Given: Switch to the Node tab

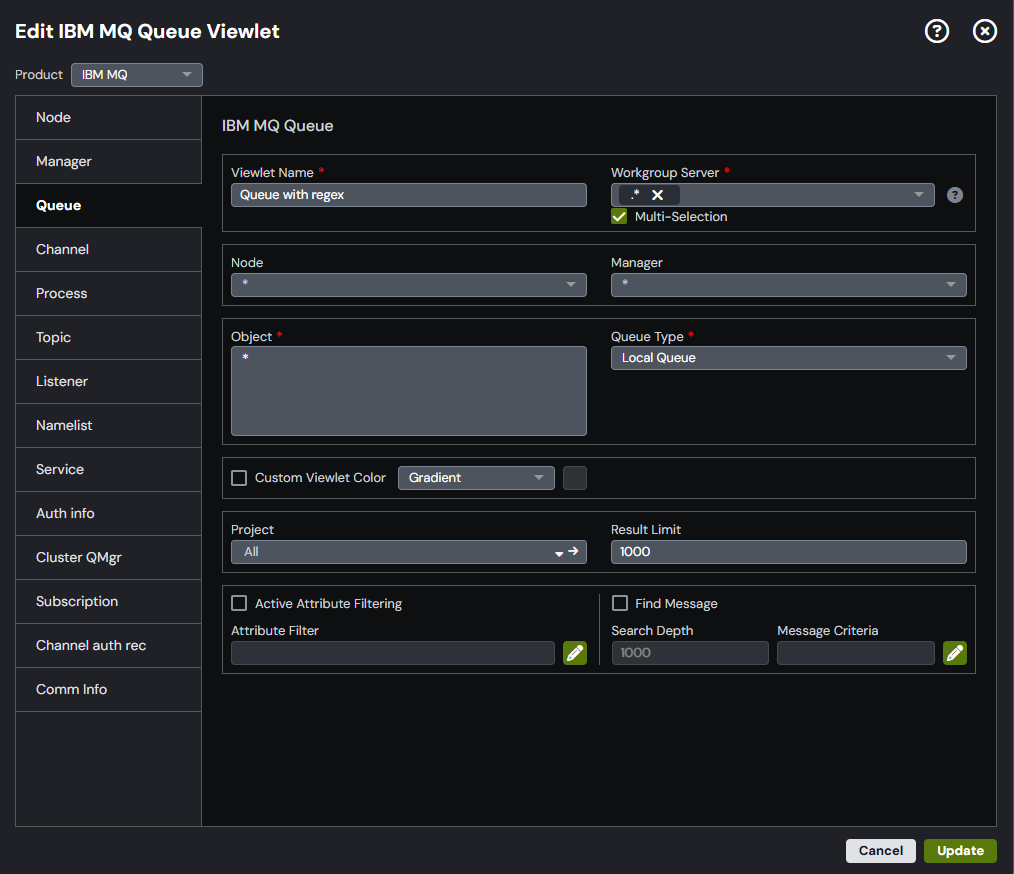Looking at the screenshot, I should [109, 118].
